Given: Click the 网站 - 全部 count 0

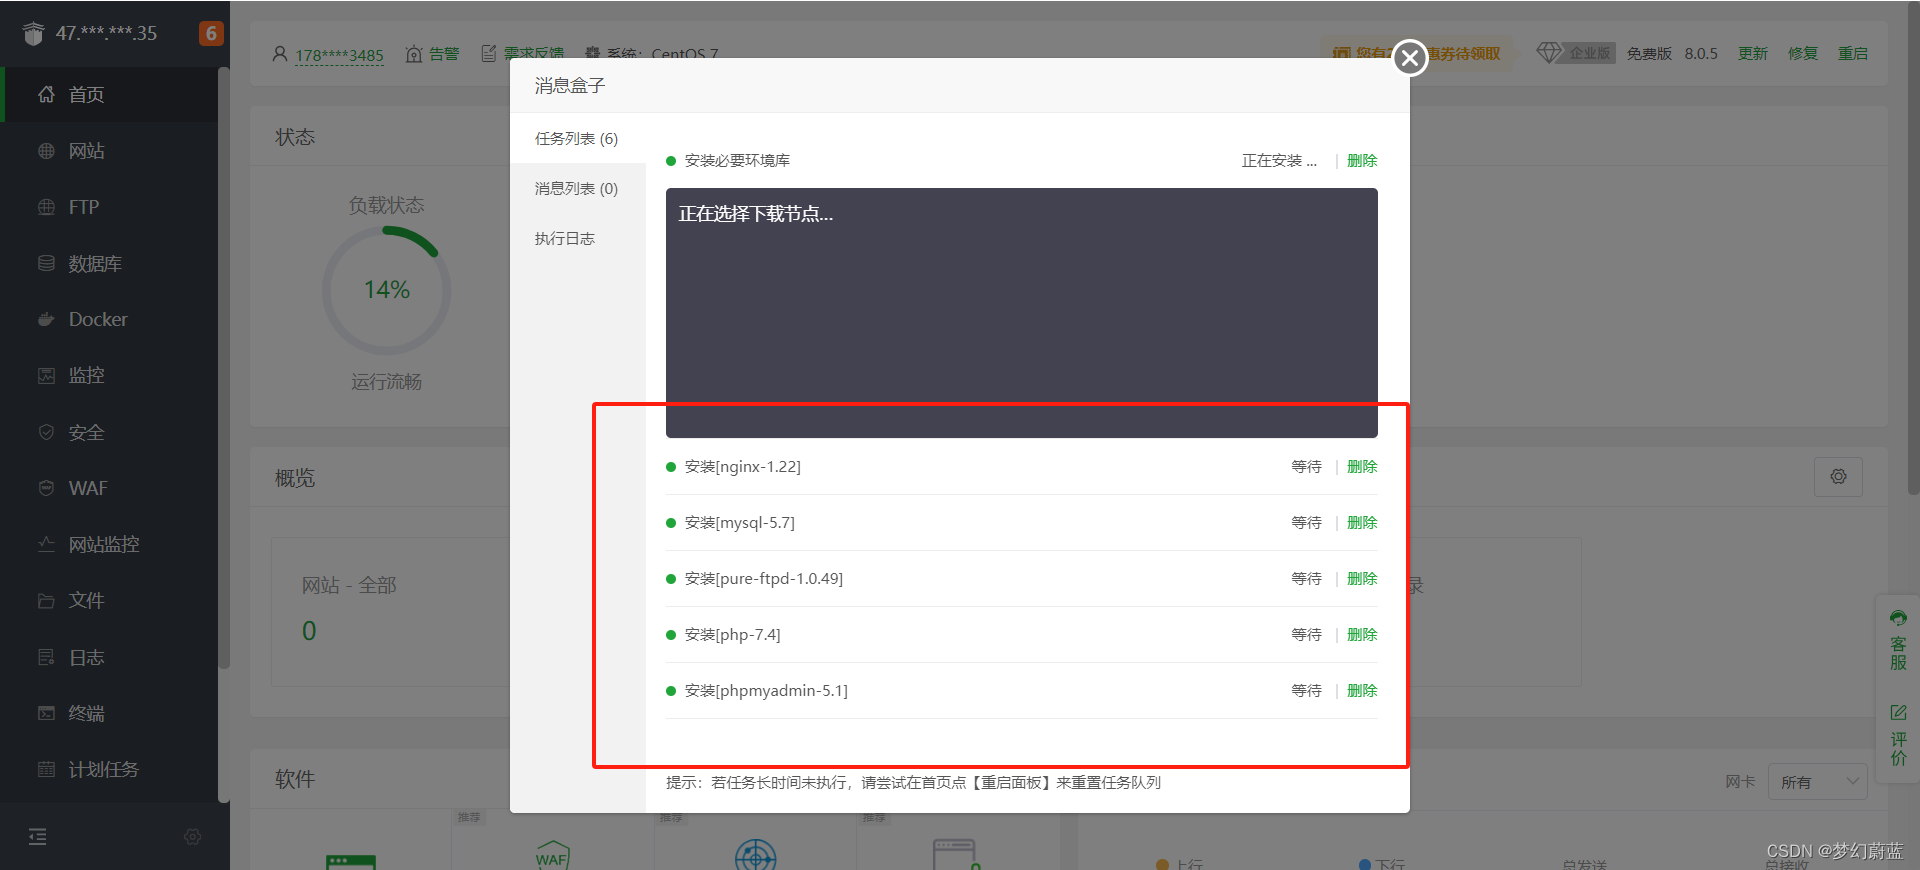Looking at the screenshot, I should pyautogui.click(x=309, y=631).
